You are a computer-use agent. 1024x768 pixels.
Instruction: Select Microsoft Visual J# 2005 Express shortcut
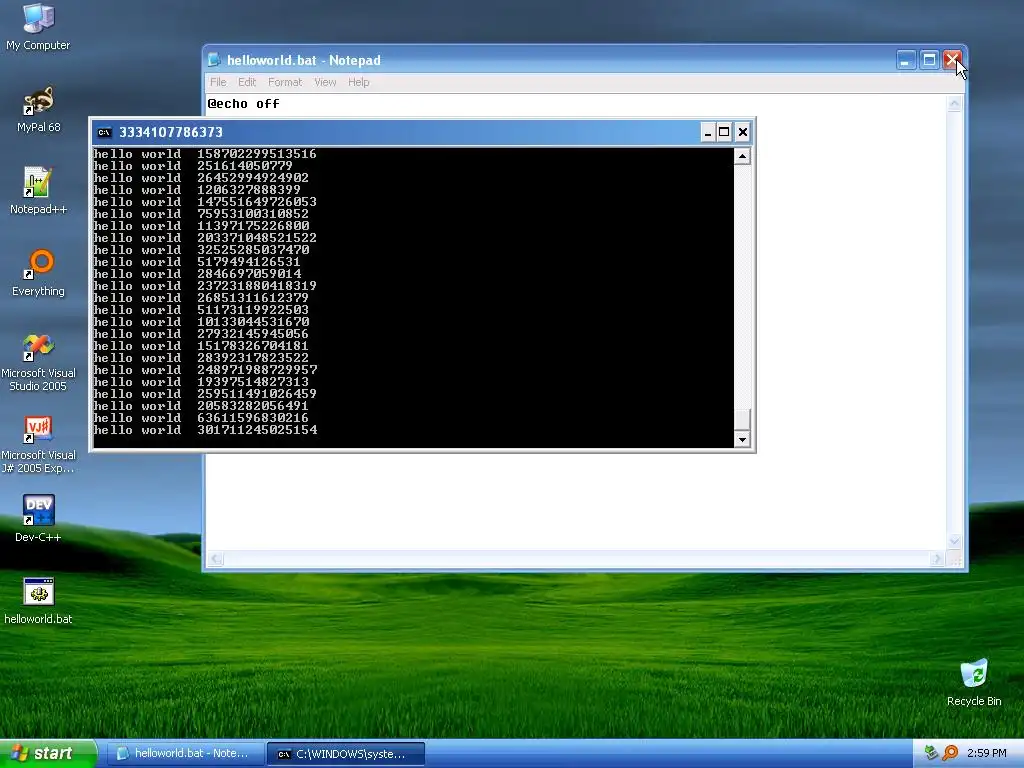point(39,445)
